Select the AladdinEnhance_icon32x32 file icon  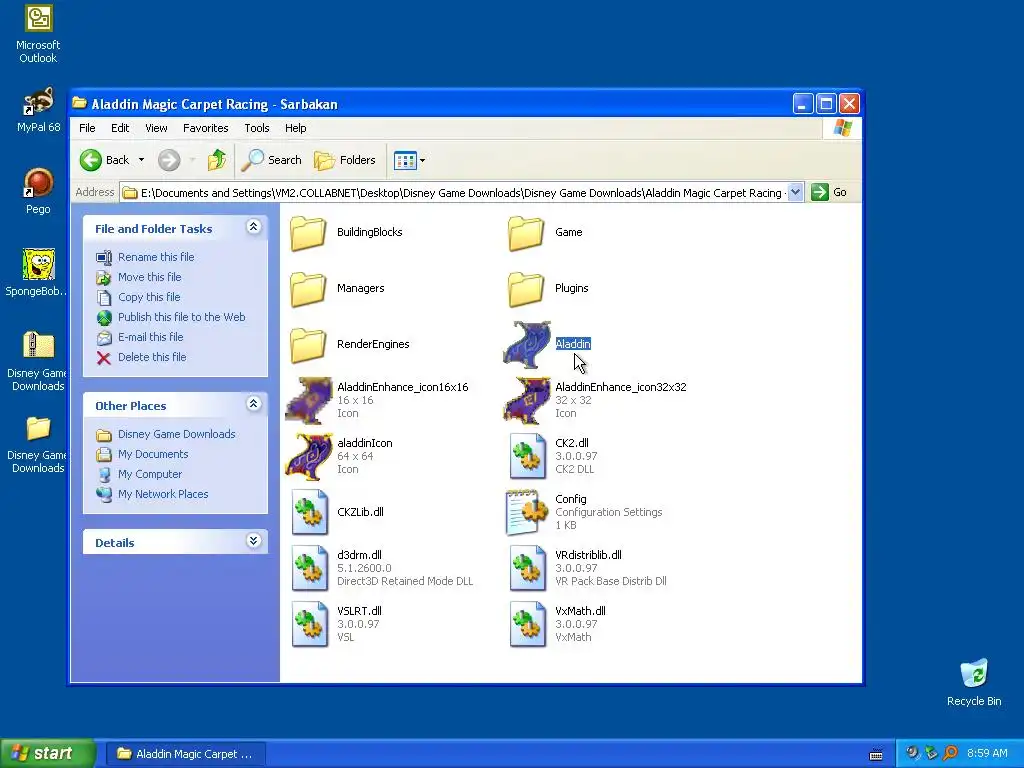(527, 400)
